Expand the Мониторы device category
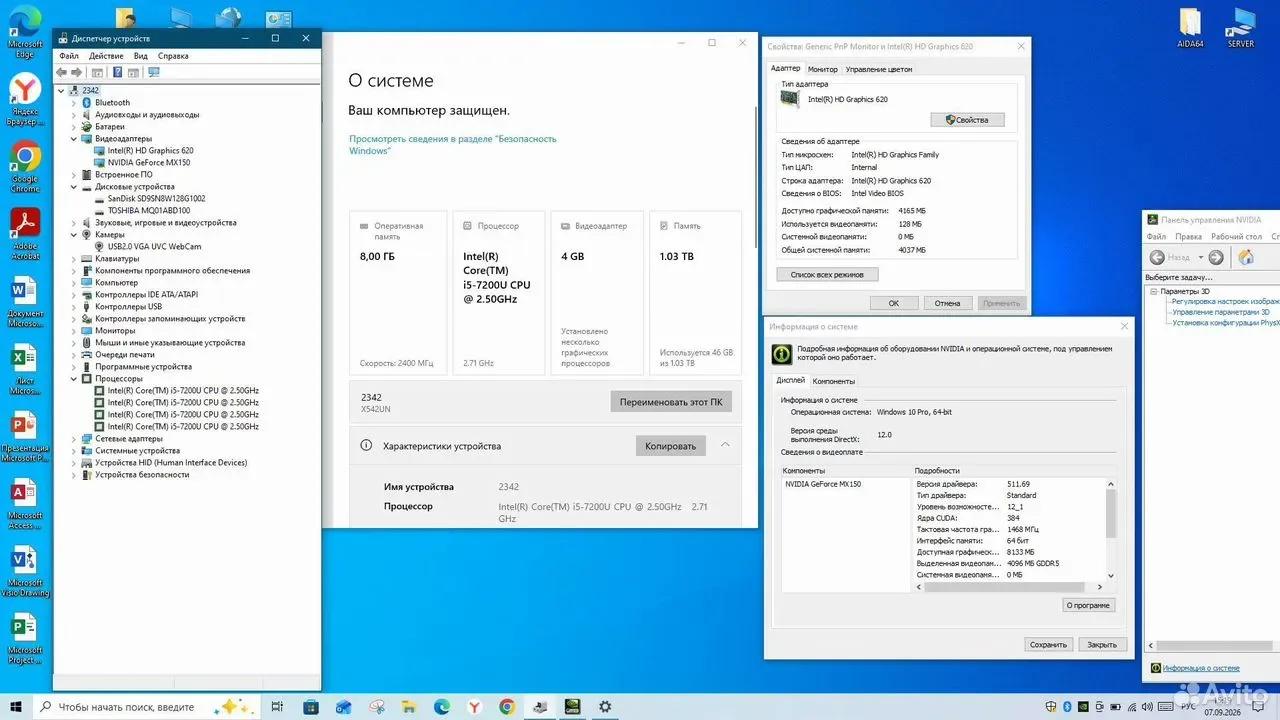The image size is (1280, 720). [73, 331]
